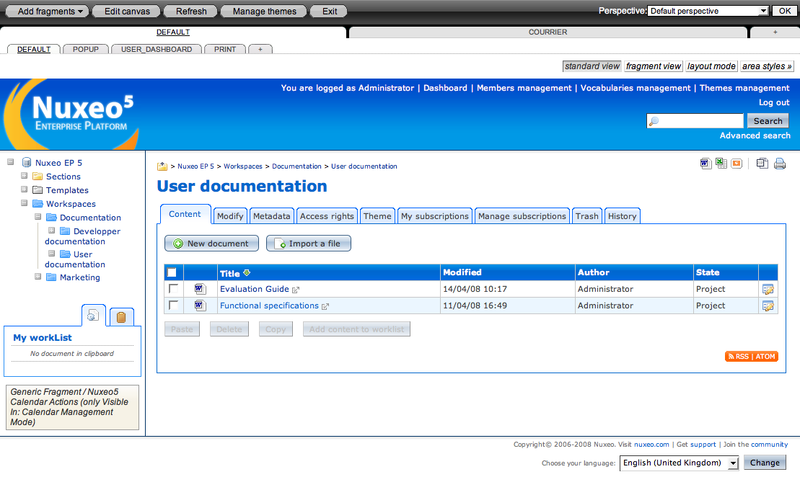Open area styles mode
The image size is (800, 477).
[x=767, y=66]
